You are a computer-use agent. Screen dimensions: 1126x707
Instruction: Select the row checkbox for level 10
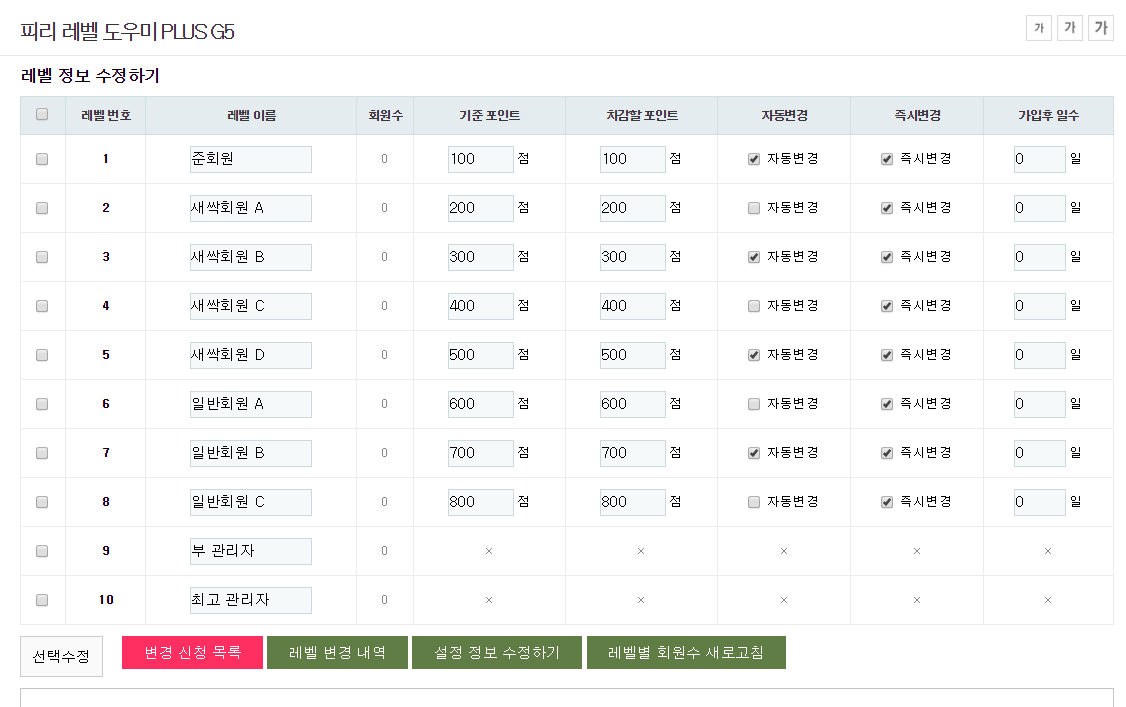[42, 600]
